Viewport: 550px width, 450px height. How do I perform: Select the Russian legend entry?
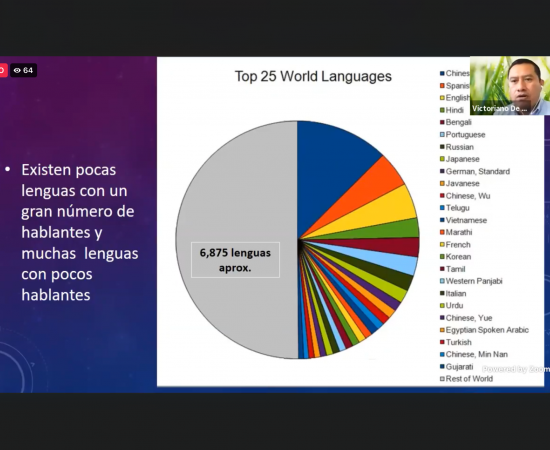tap(457, 147)
